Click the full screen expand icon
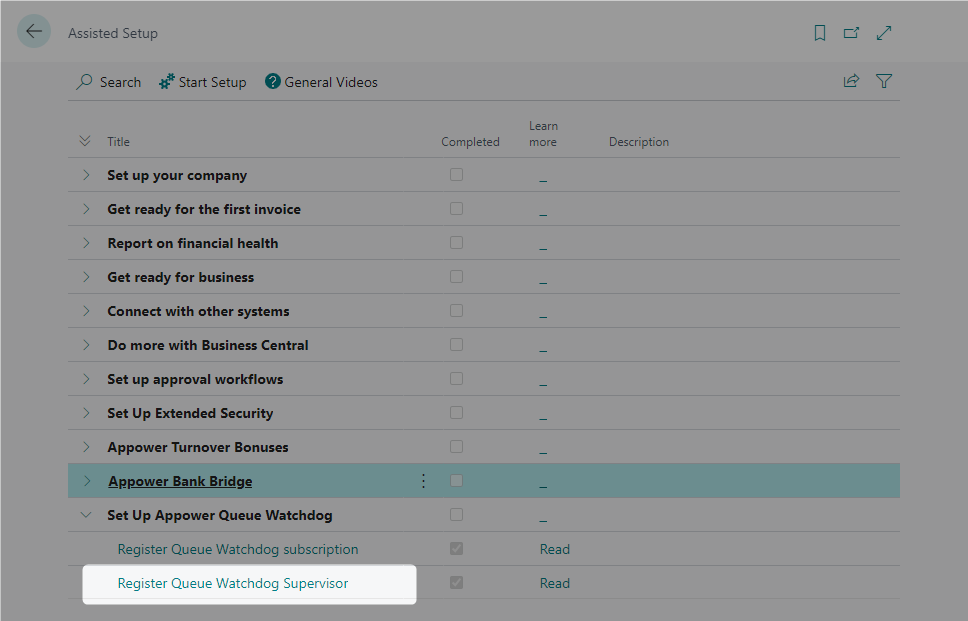 tap(883, 32)
